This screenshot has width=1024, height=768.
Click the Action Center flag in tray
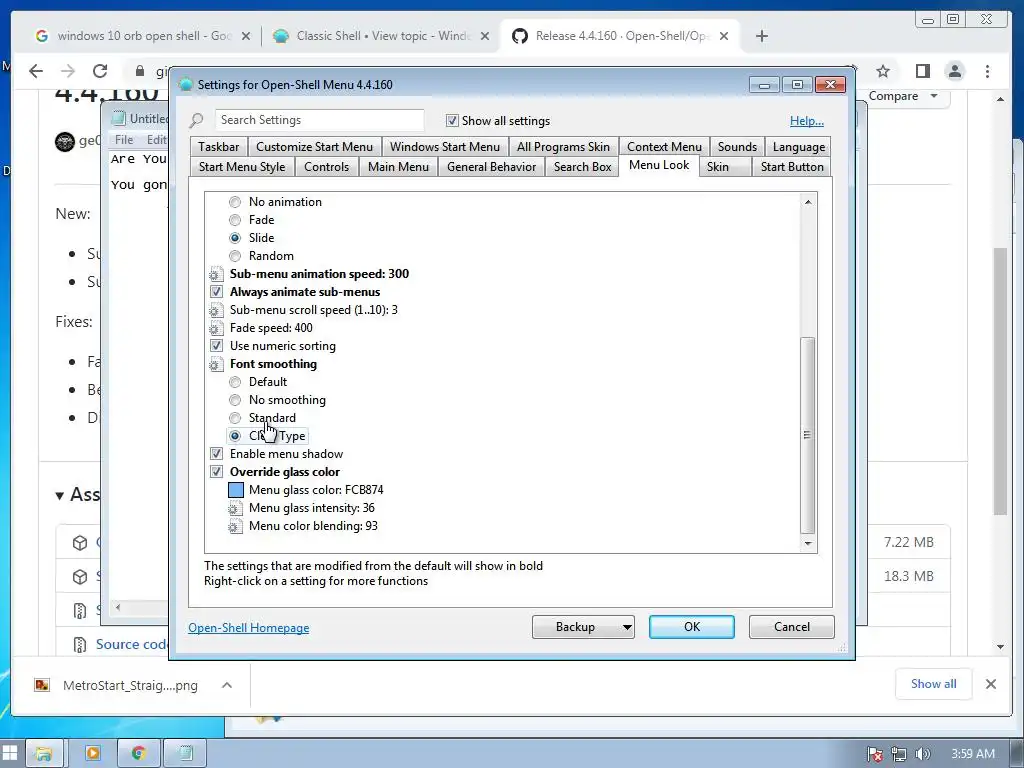874,754
